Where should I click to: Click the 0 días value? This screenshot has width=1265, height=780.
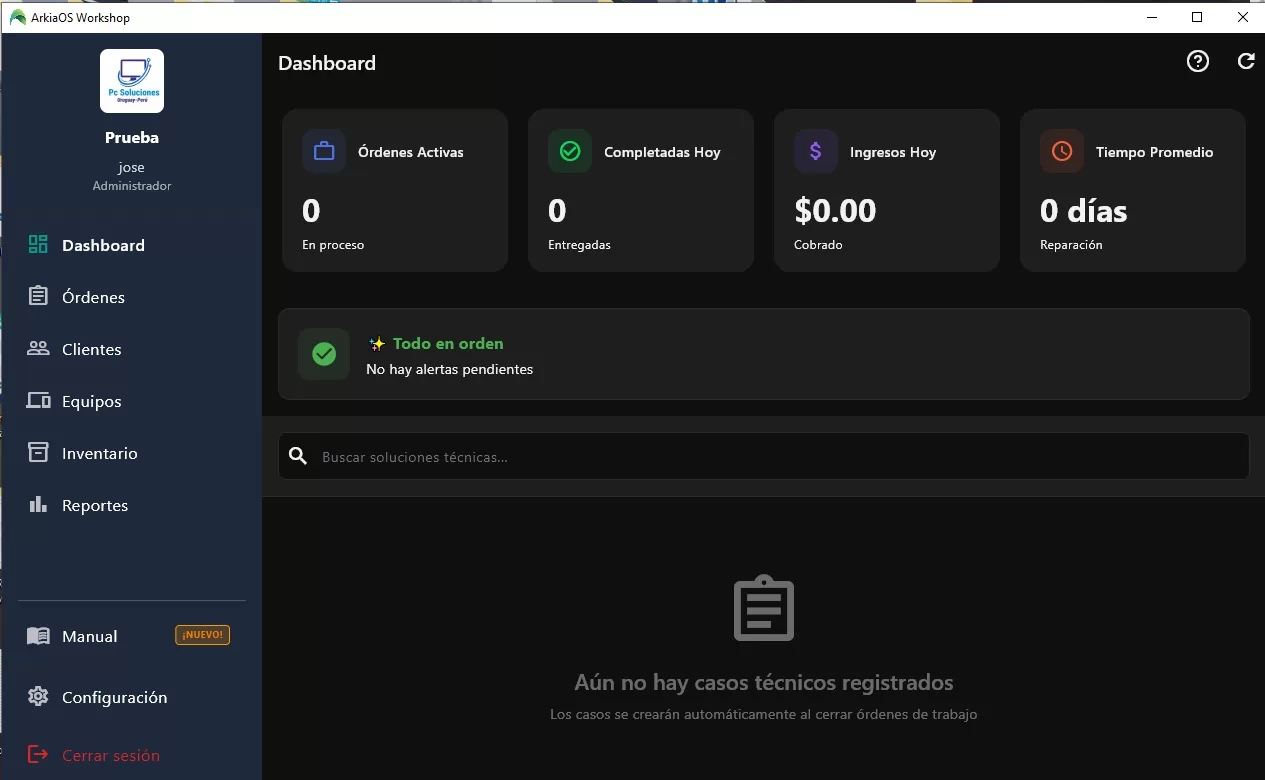click(x=1083, y=210)
